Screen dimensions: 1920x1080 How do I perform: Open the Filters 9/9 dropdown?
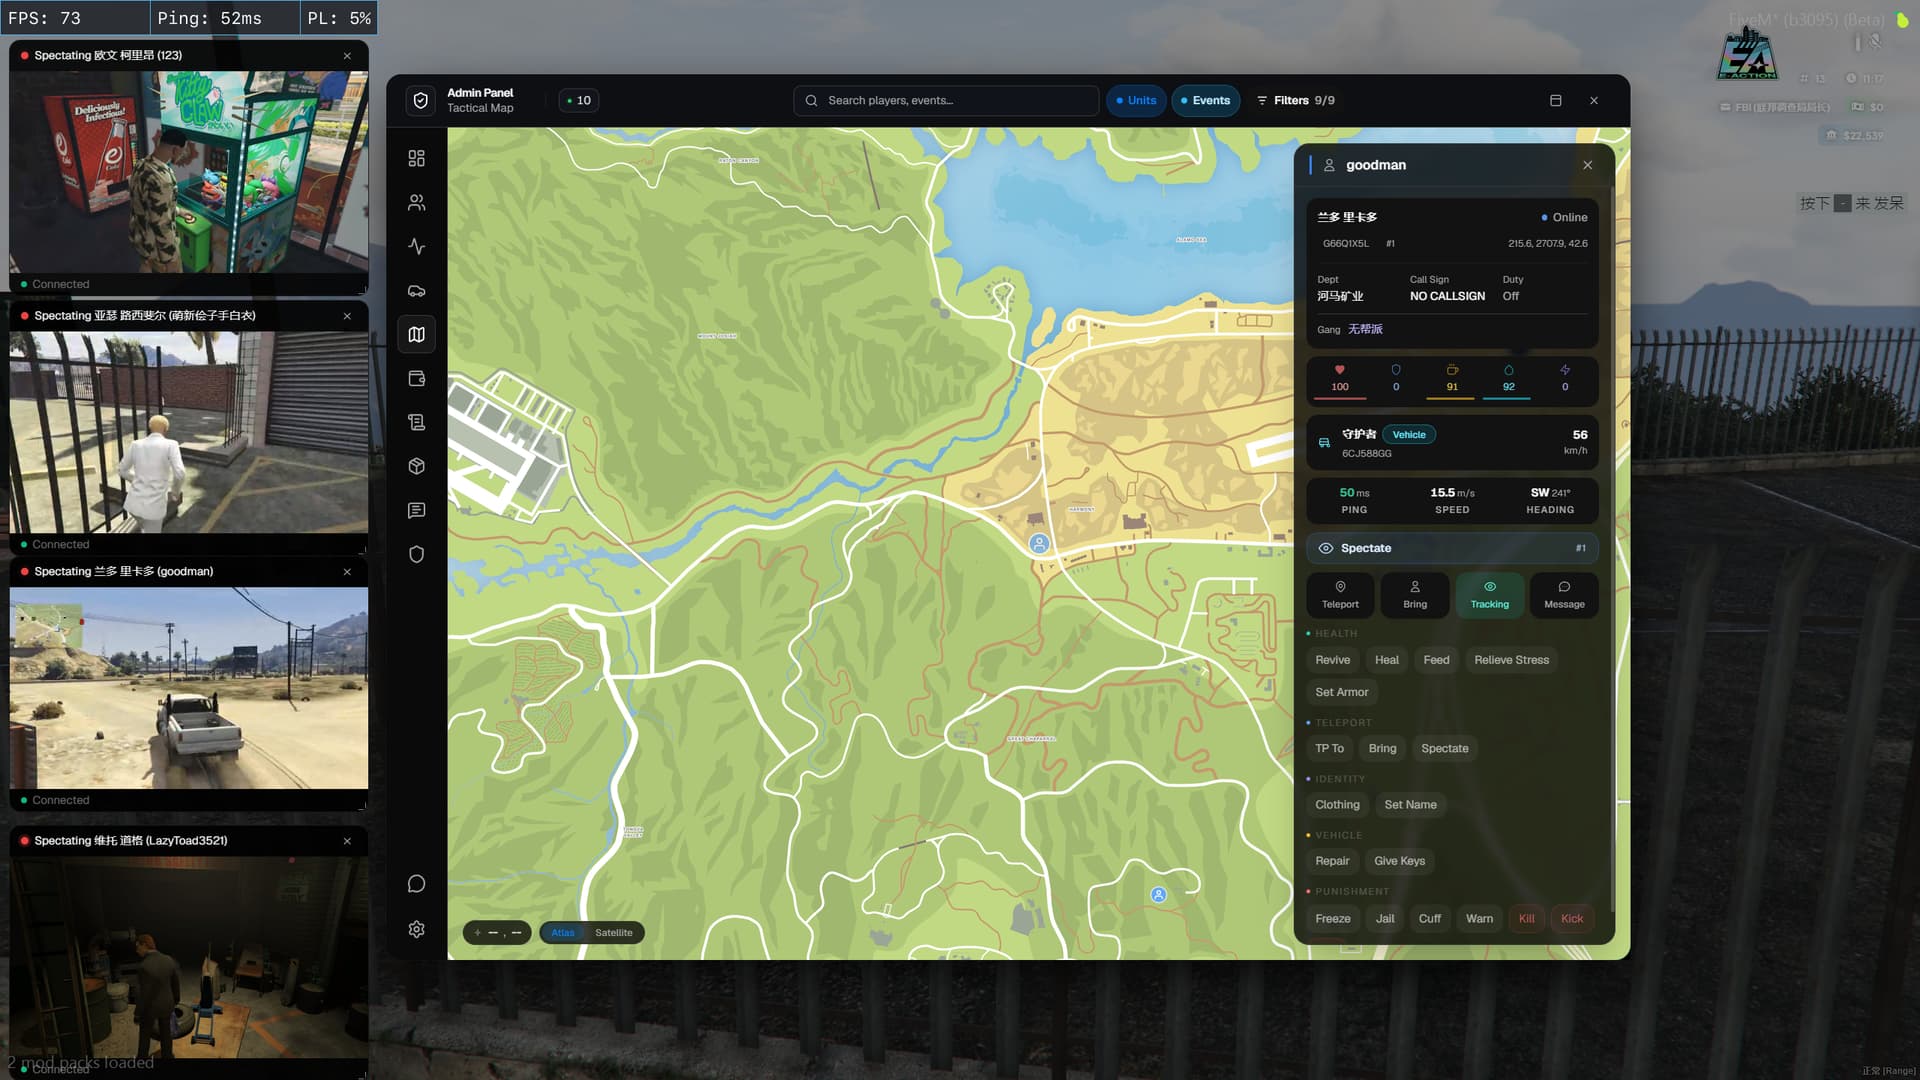tap(1296, 100)
